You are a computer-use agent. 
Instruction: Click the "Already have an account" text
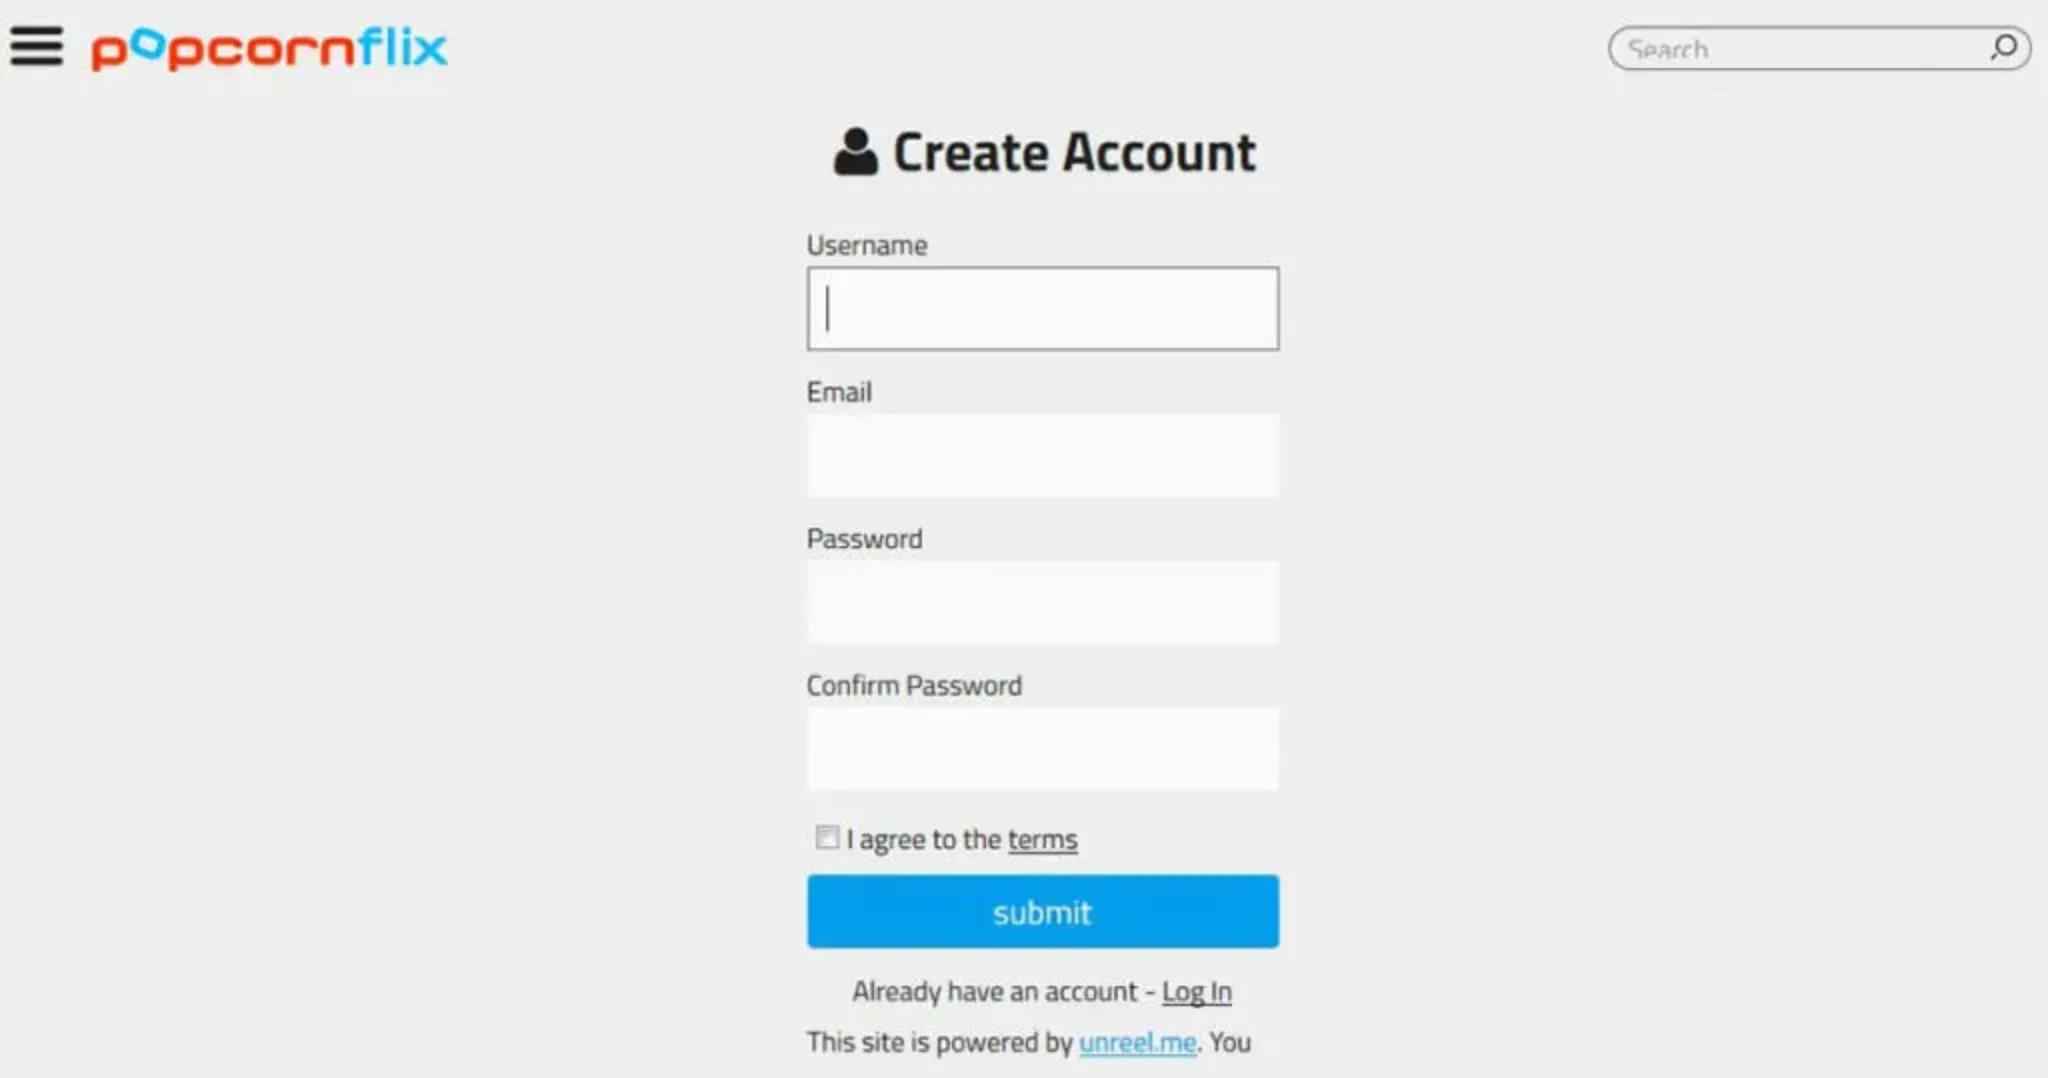pos(994,992)
